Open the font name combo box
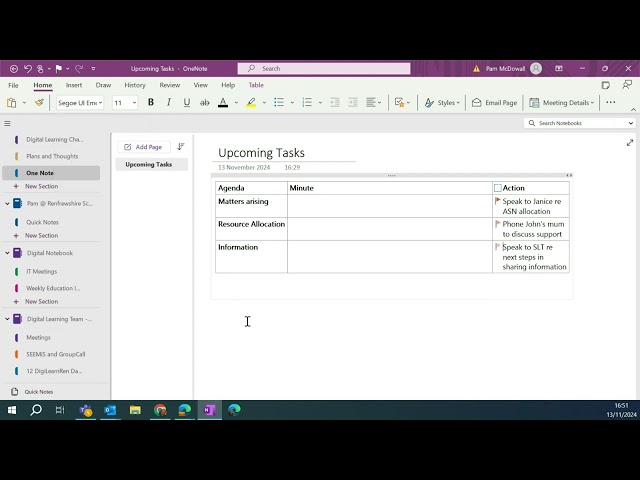The width and height of the screenshot is (640, 480). coord(80,103)
